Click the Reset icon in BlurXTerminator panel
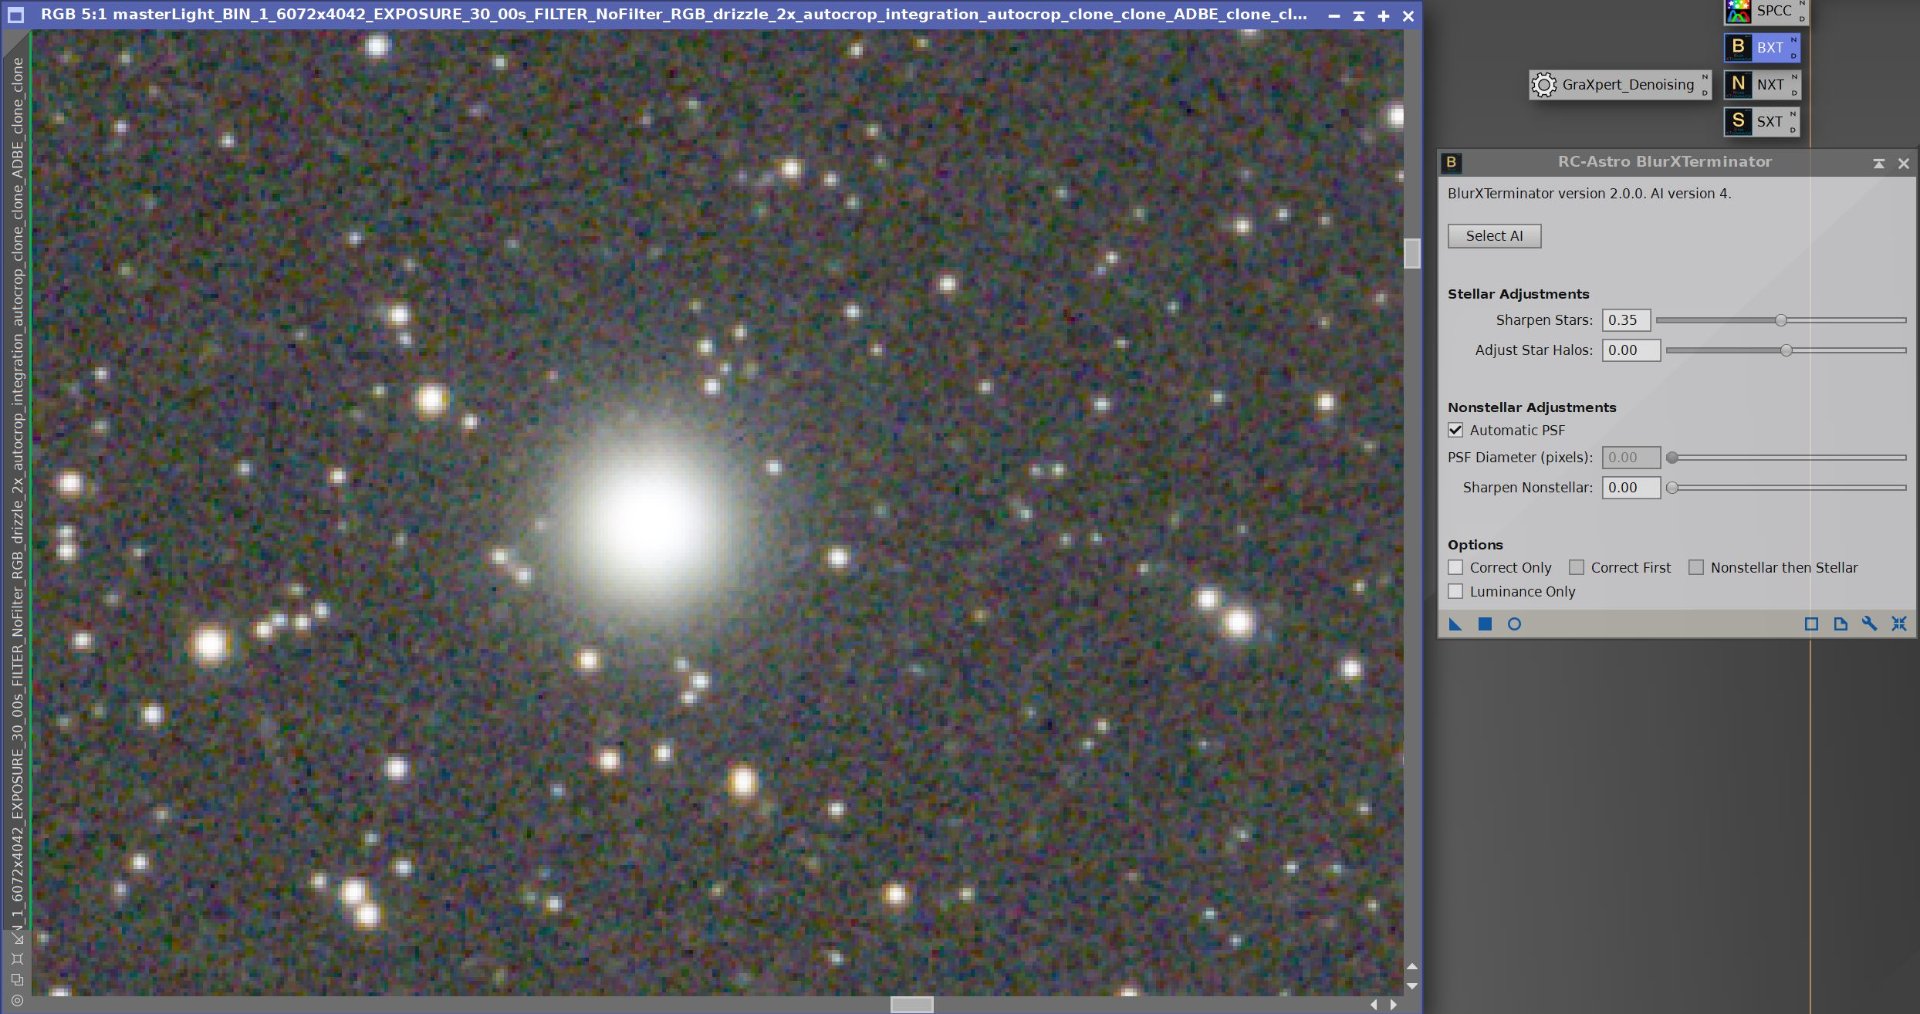This screenshot has height=1014, width=1920. [1899, 624]
